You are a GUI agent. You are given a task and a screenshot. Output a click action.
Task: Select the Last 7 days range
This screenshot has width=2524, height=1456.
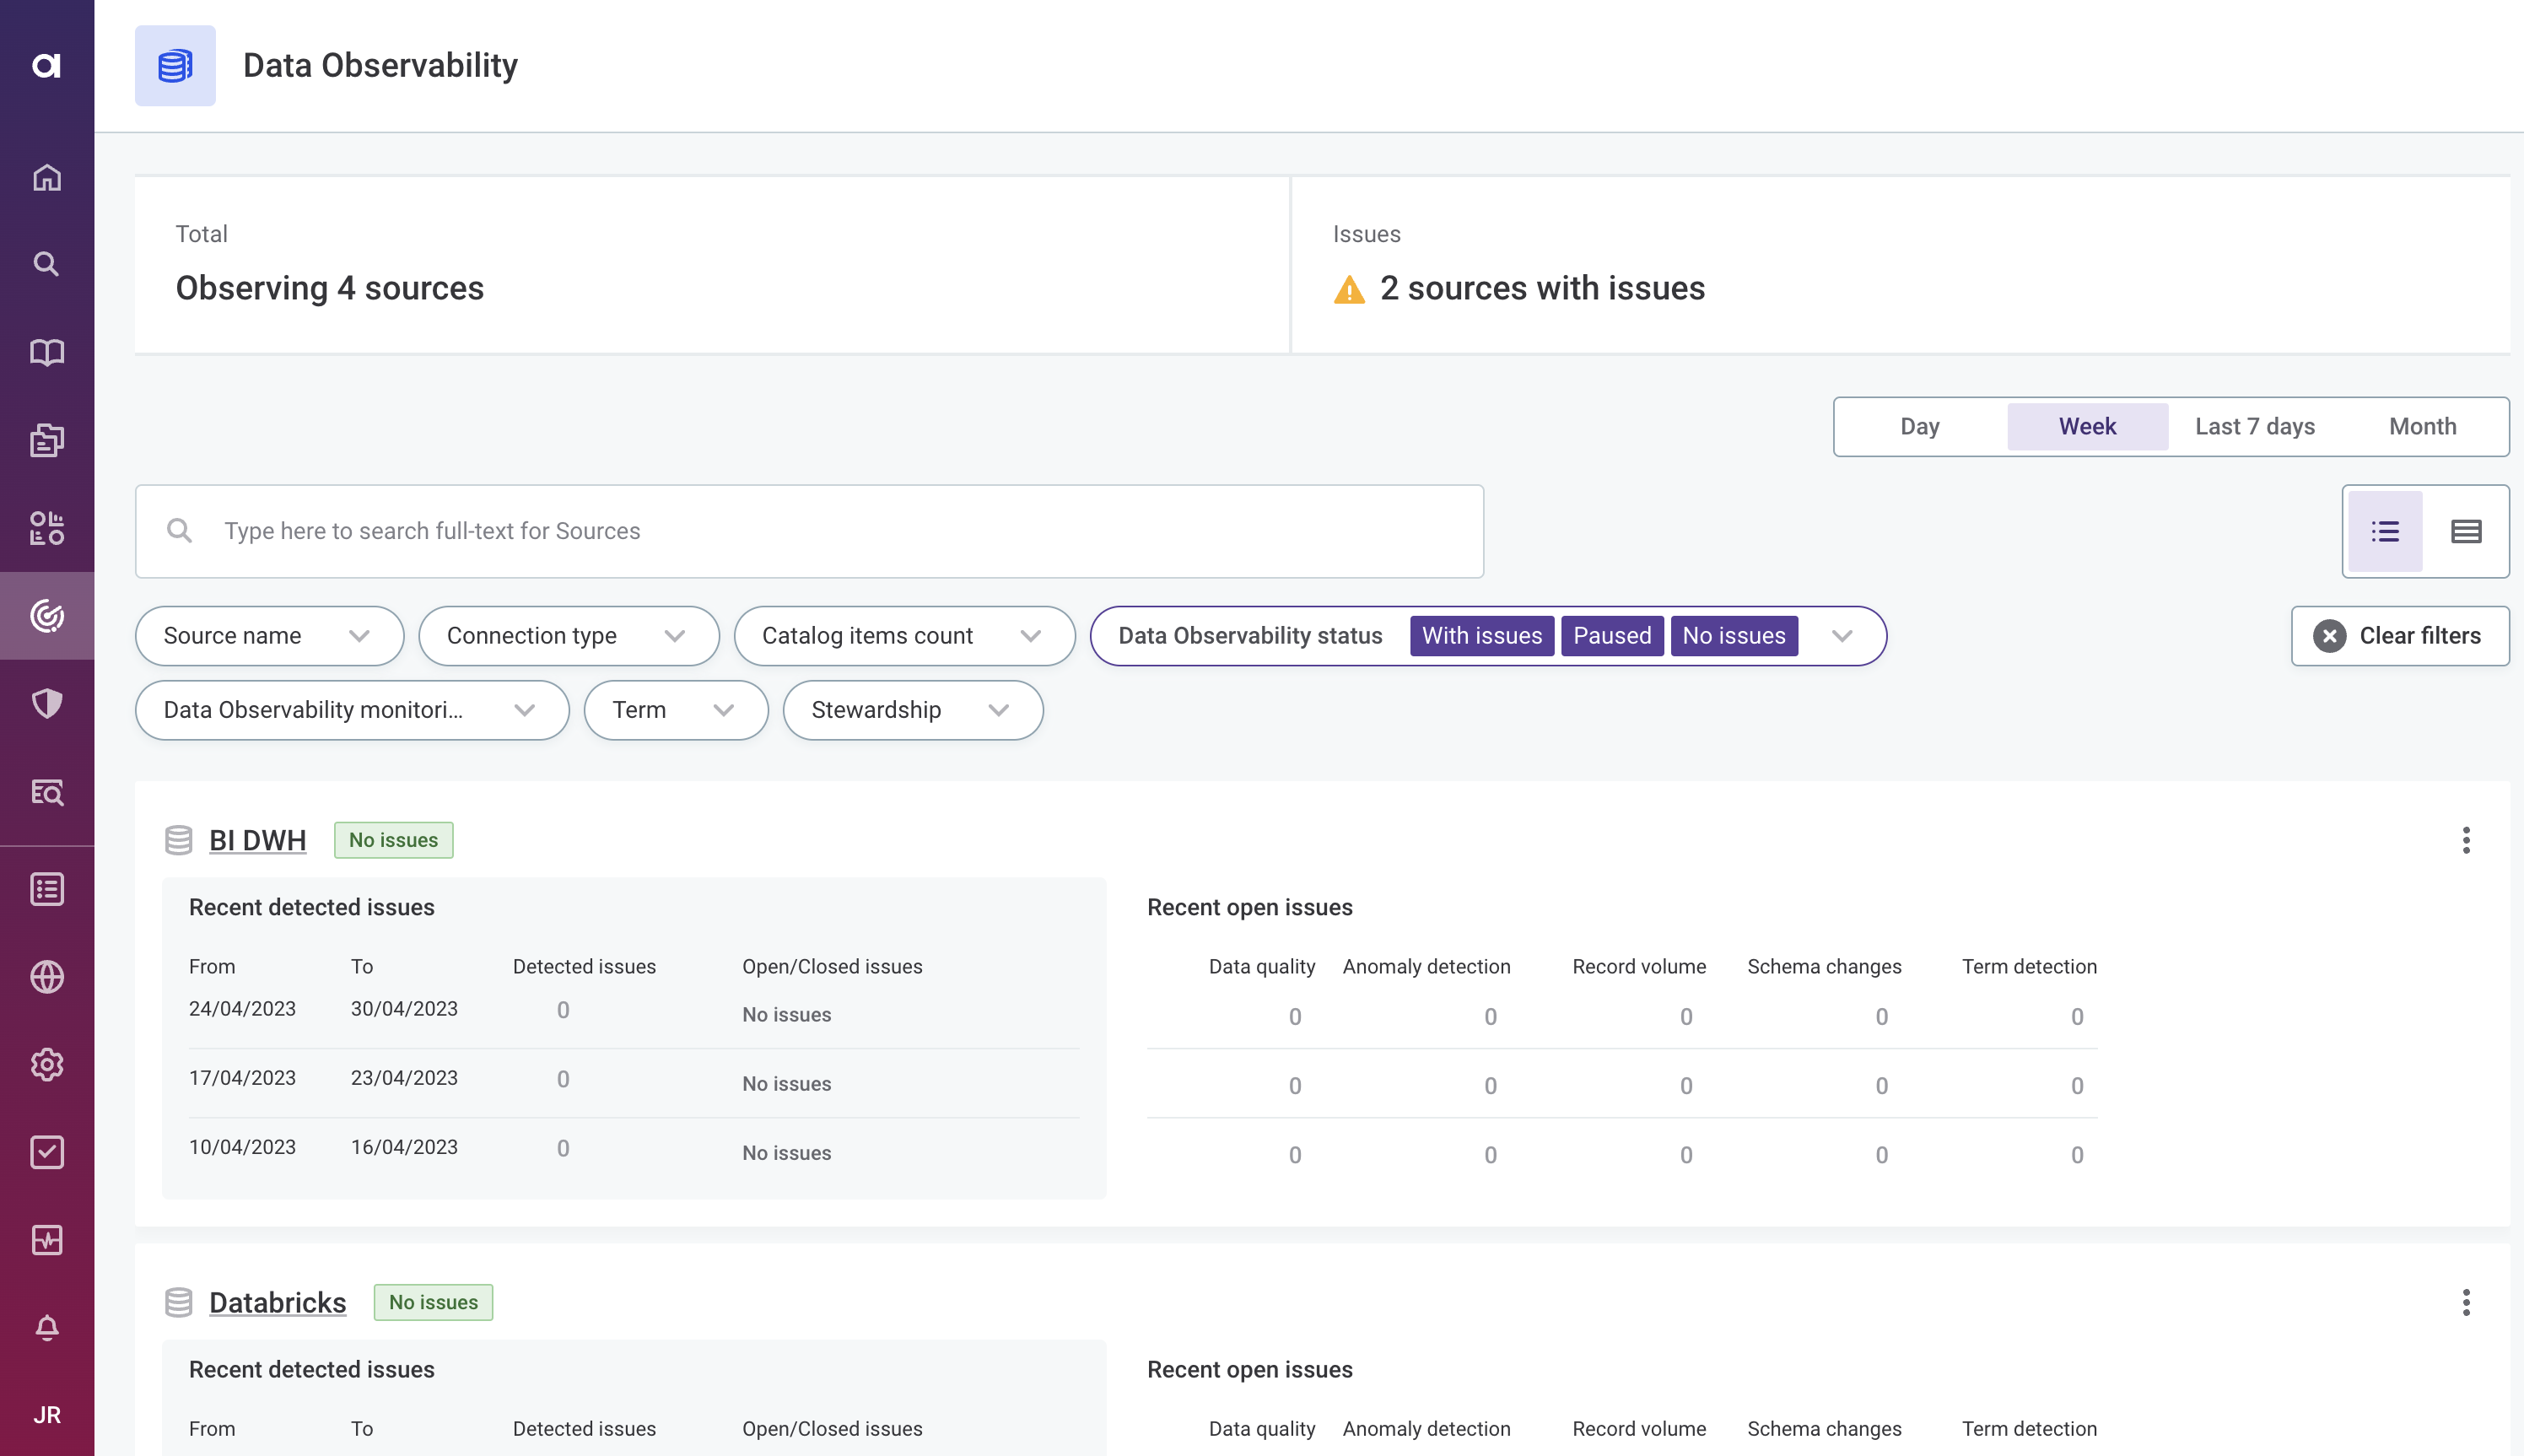point(2254,427)
